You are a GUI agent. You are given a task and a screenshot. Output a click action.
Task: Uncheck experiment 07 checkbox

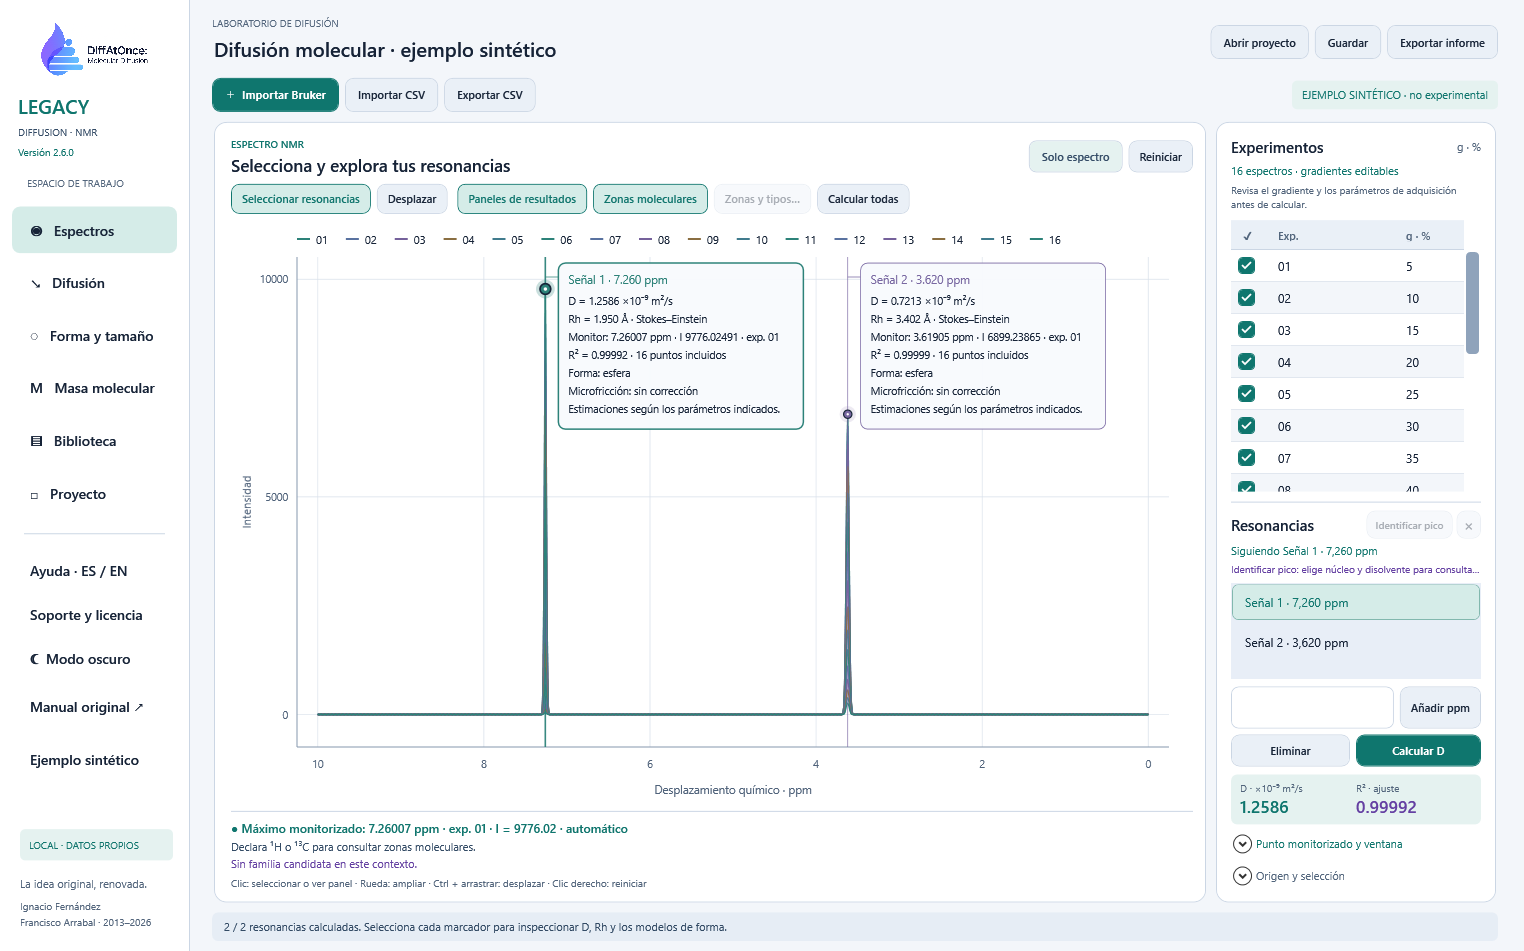(x=1246, y=458)
